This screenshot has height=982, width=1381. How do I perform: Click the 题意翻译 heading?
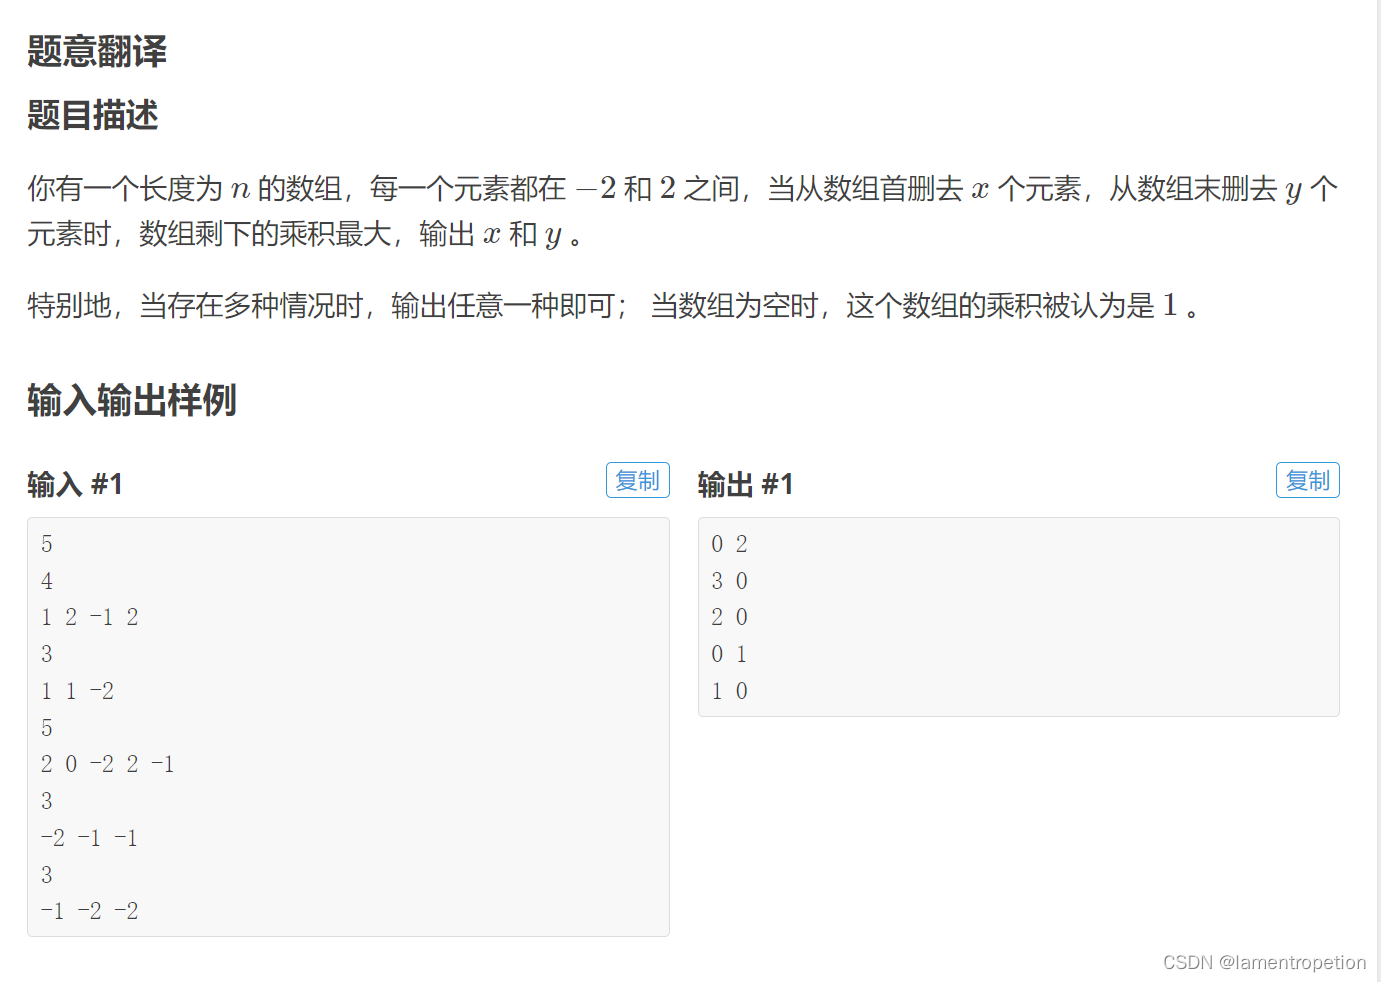(97, 51)
